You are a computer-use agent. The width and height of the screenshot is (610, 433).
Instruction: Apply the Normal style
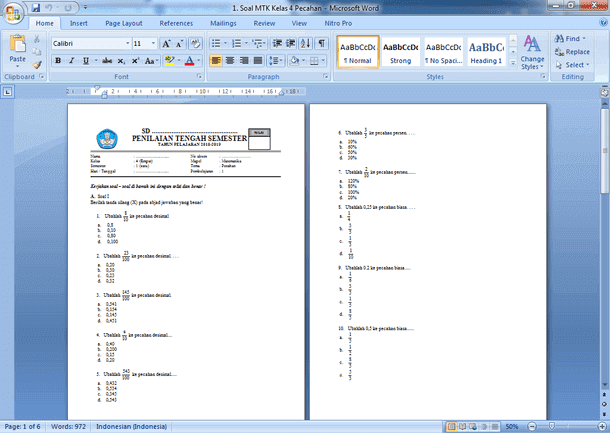(358, 52)
